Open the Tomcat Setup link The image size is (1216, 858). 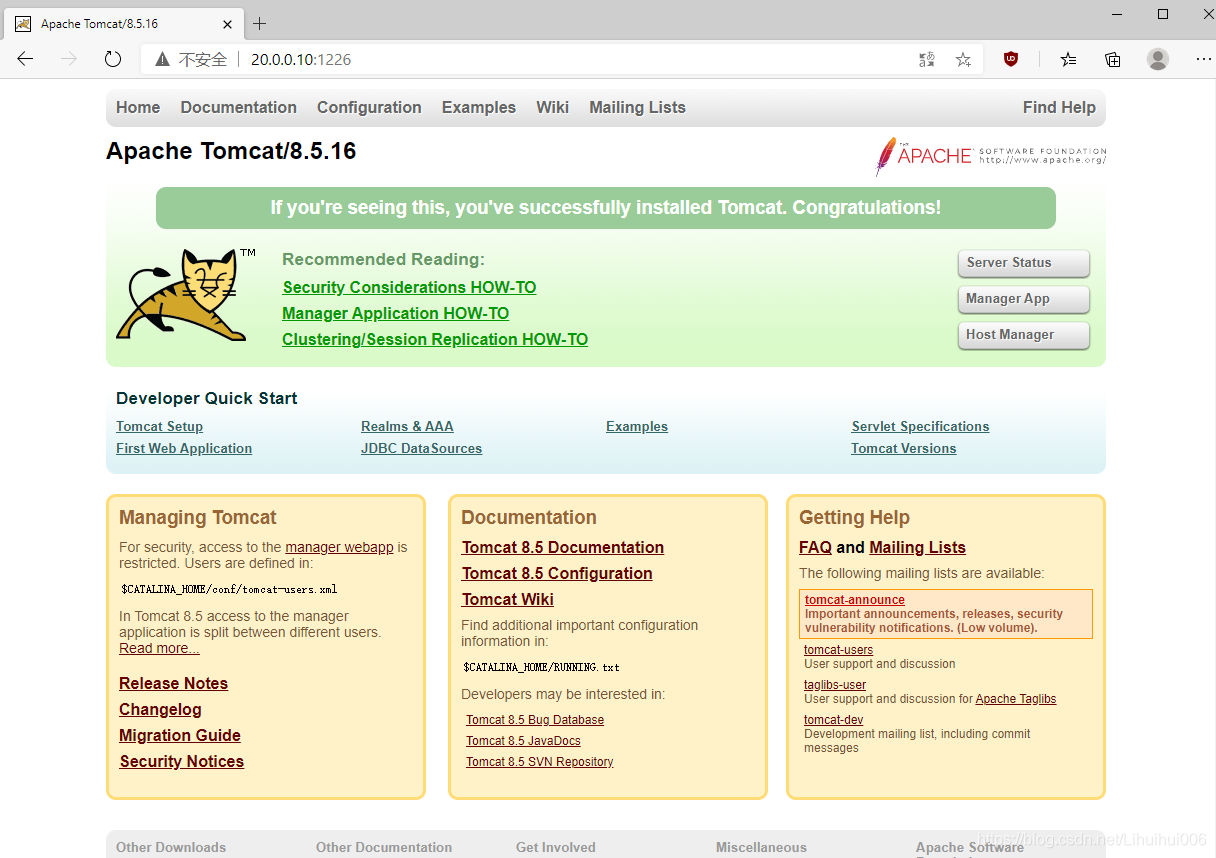point(159,426)
